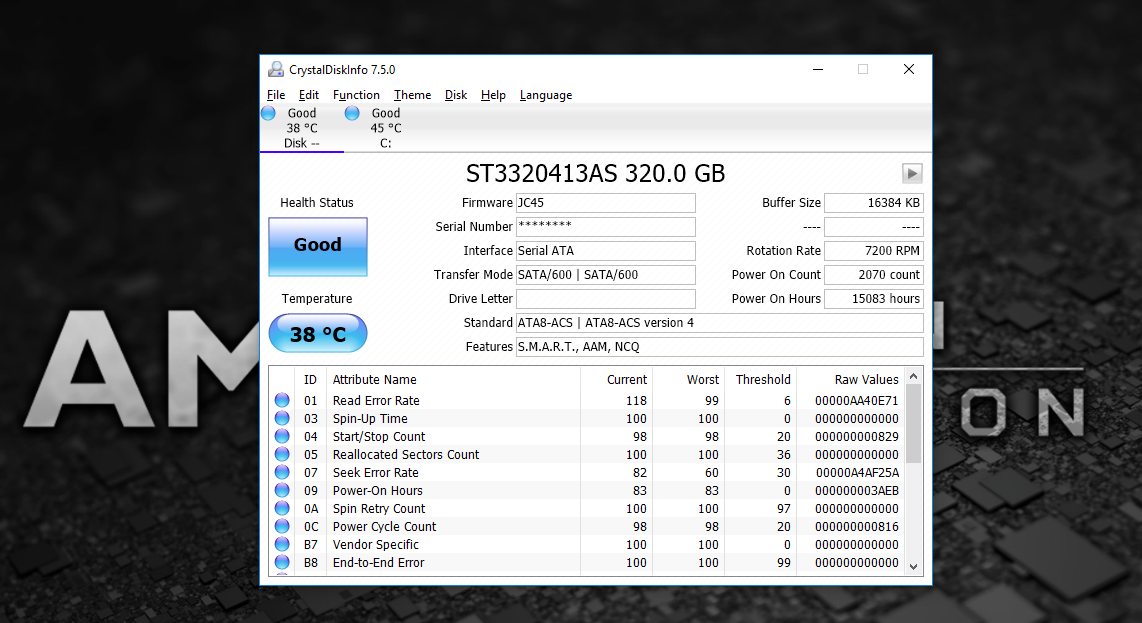Select the Seek Error Rate attribute name

tap(376, 472)
